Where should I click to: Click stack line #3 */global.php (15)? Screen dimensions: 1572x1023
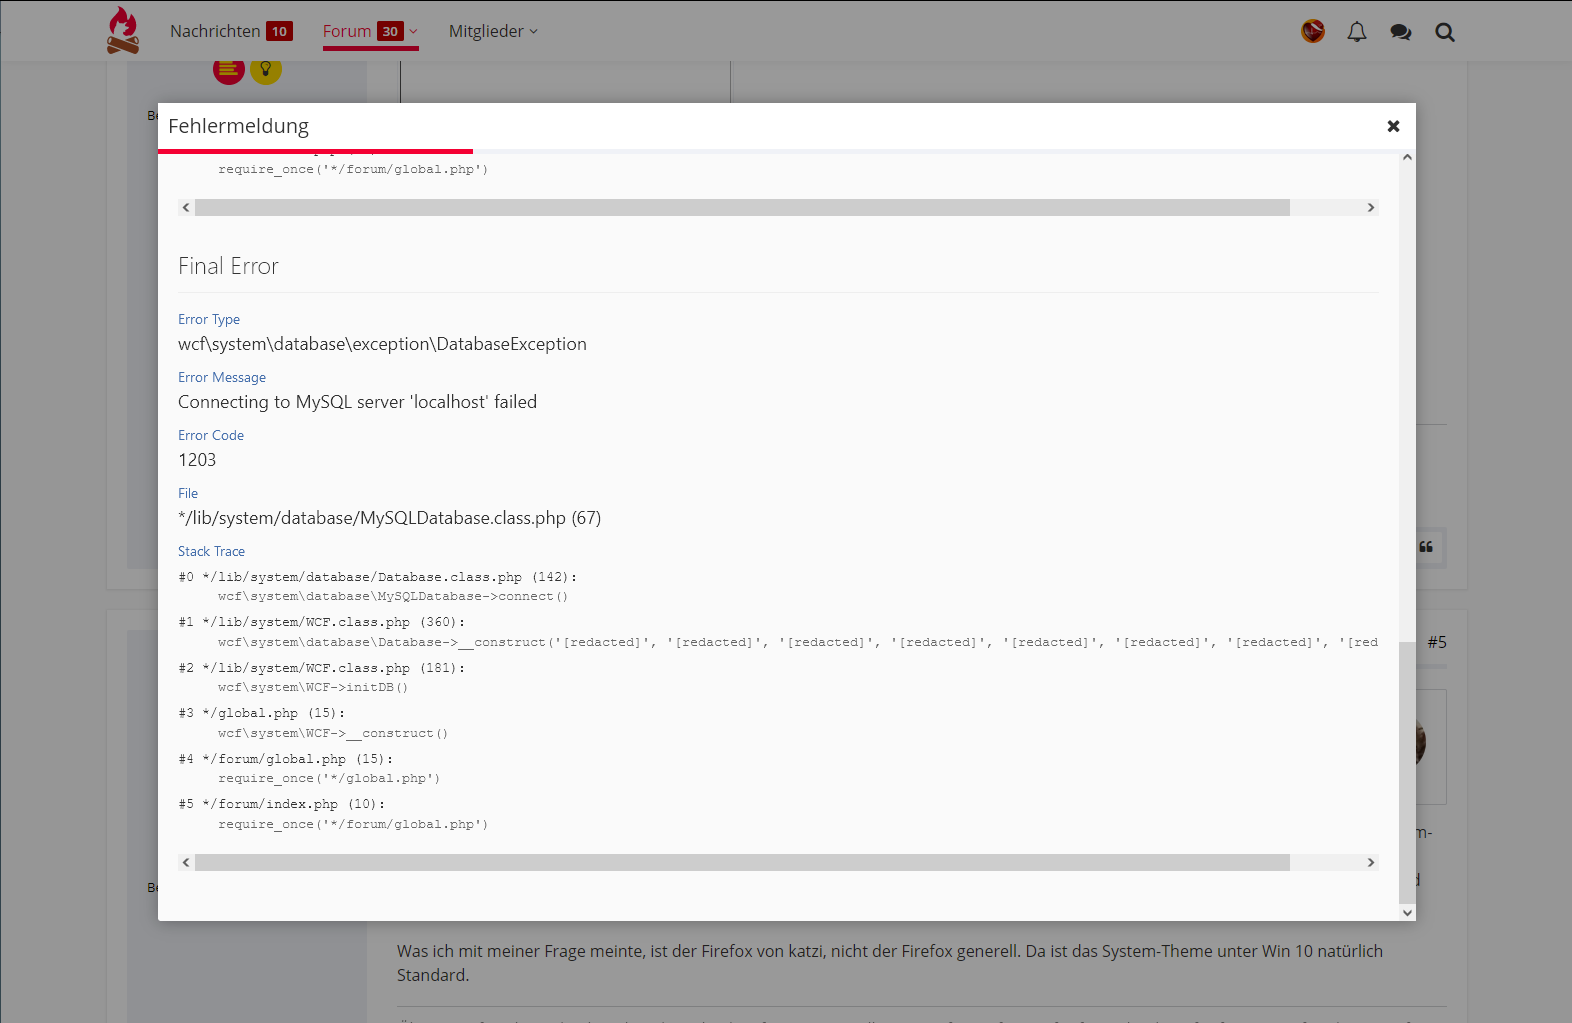pyautogui.click(x=262, y=713)
